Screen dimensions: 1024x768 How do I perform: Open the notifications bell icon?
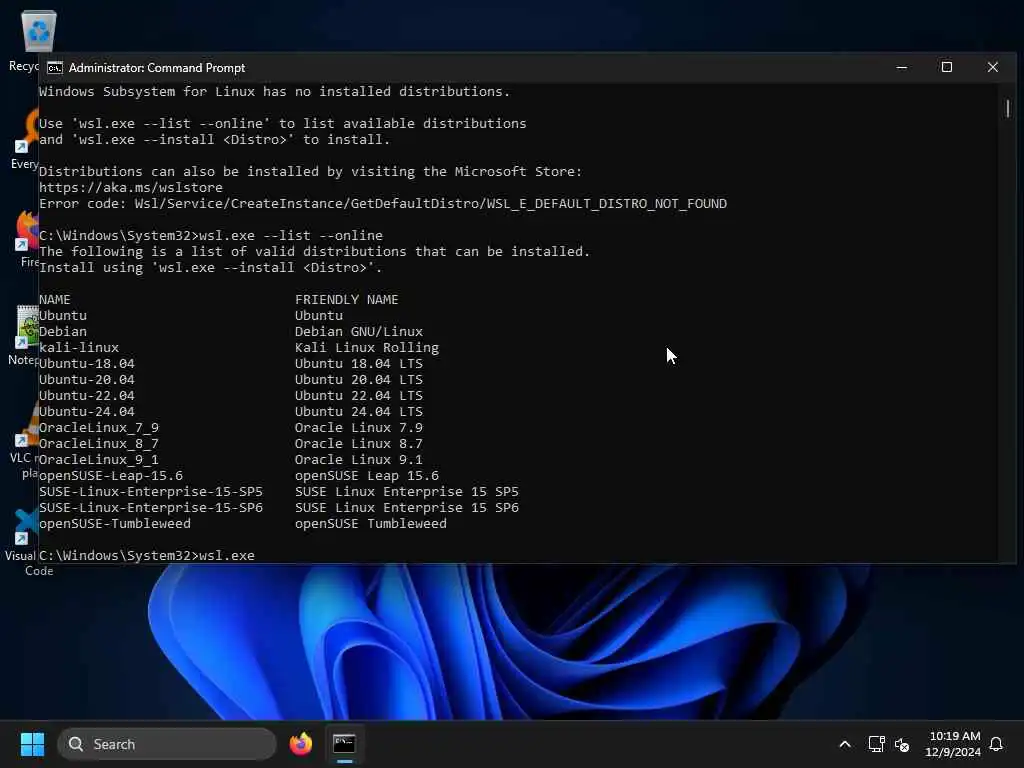(x=996, y=744)
